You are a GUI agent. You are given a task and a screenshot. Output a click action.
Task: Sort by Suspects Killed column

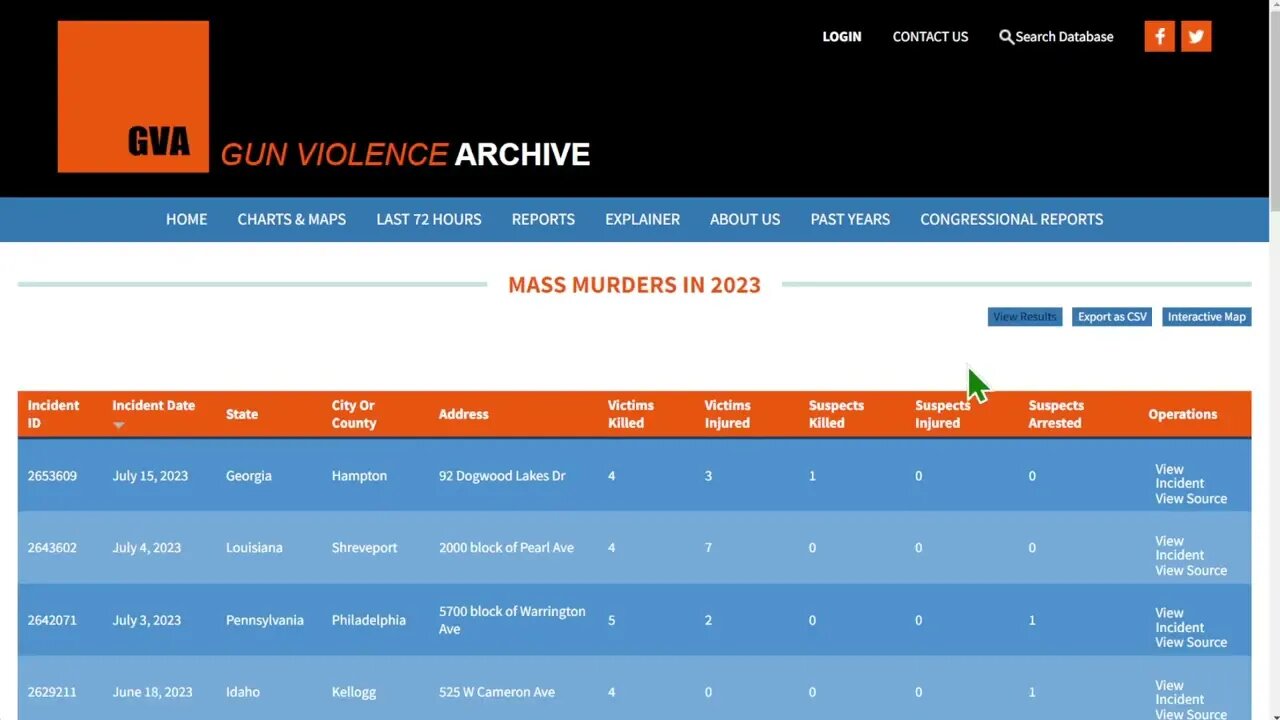[x=836, y=414]
